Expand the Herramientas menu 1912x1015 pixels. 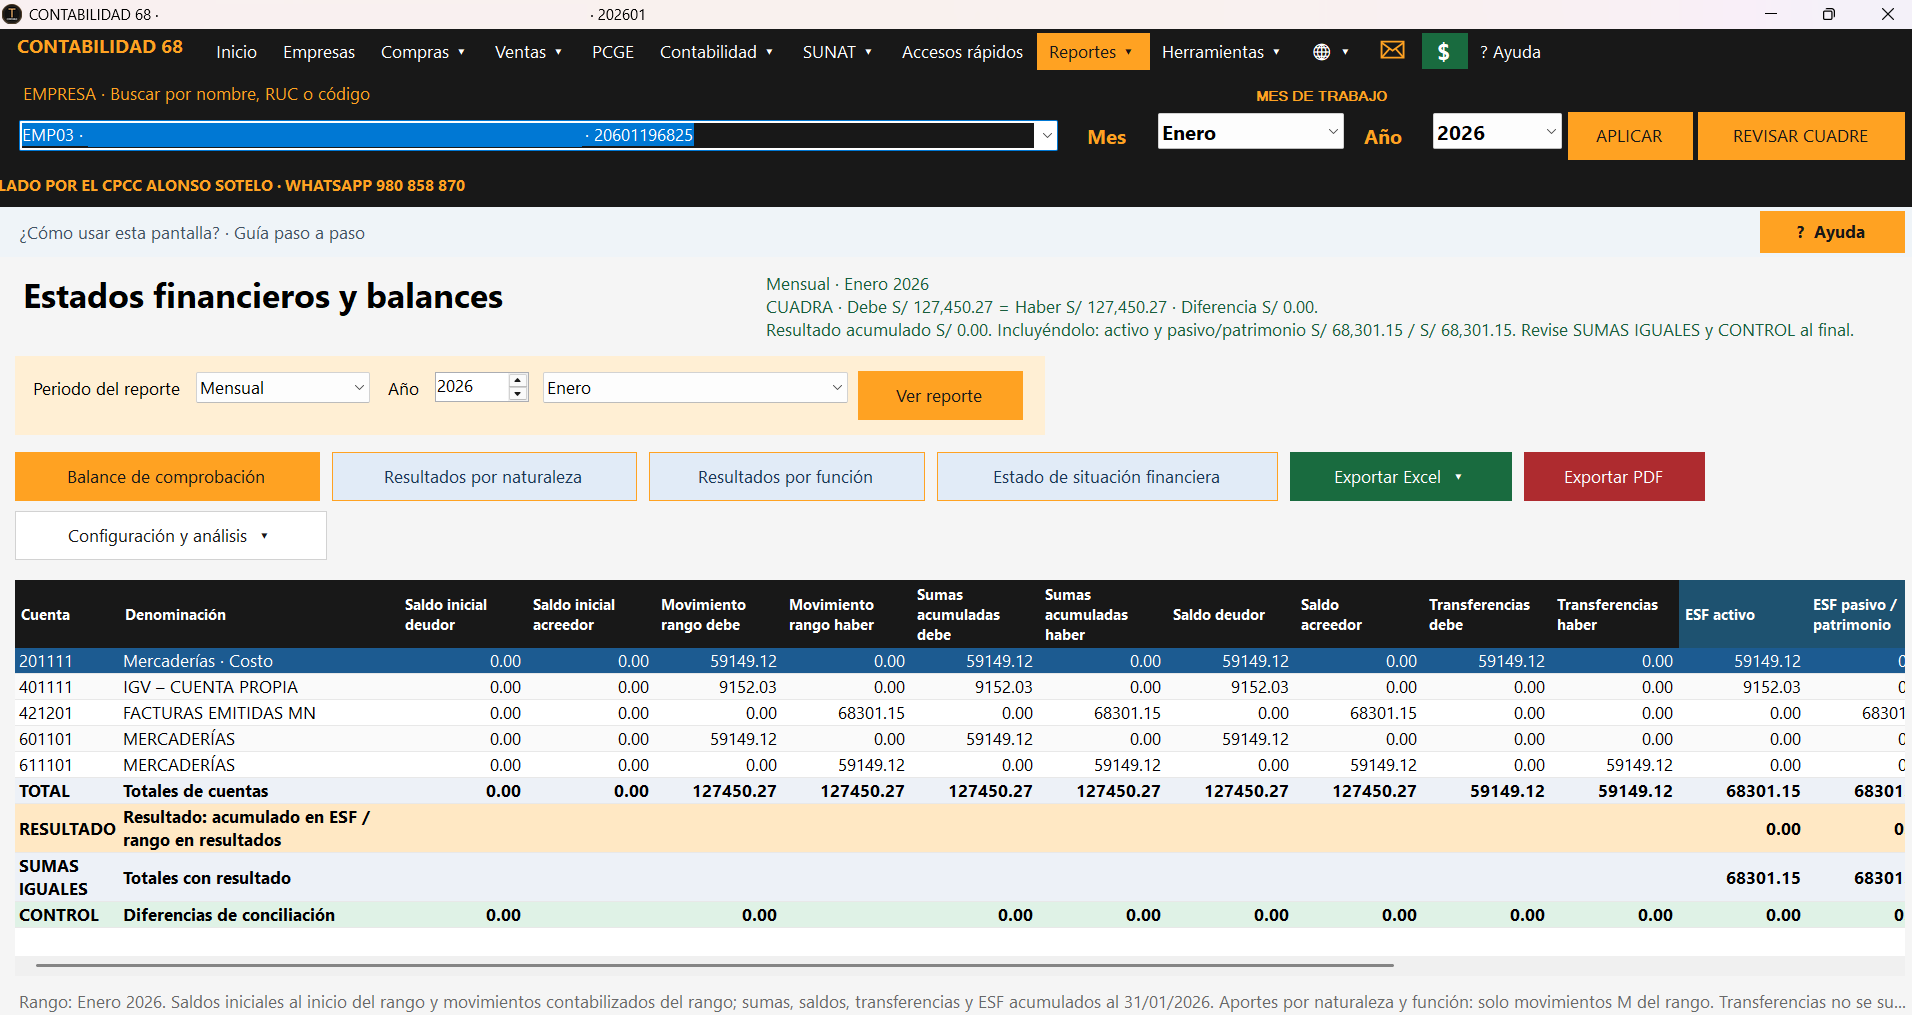tap(1221, 52)
